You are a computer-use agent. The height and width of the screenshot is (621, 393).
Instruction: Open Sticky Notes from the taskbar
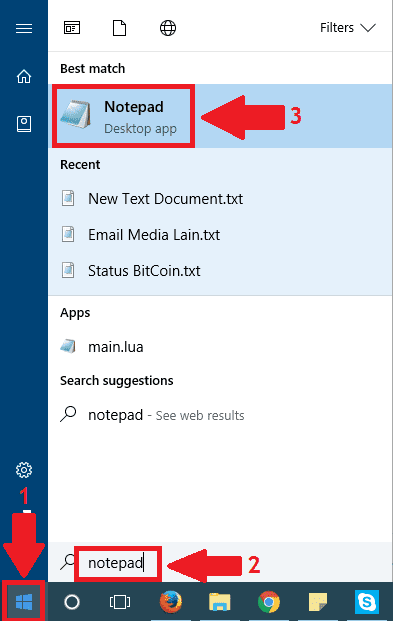coord(318,602)
